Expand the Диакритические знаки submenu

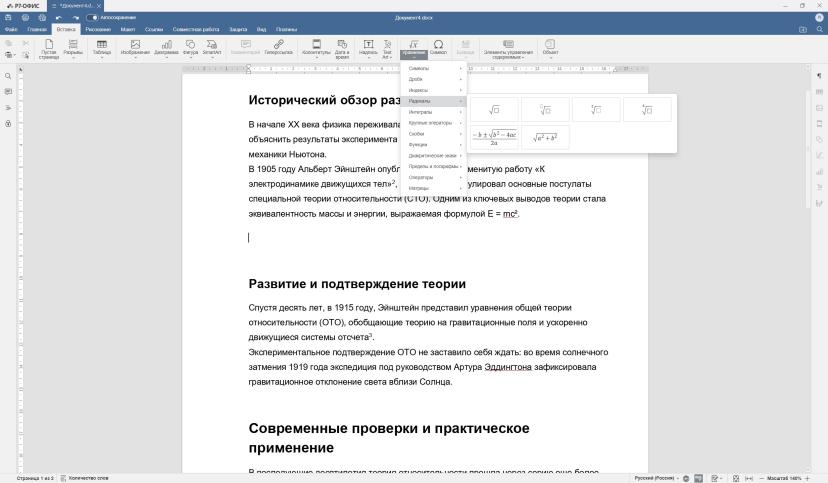434,156
